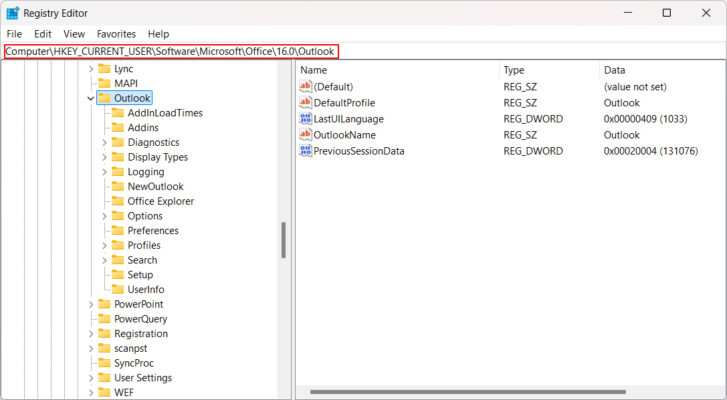Click the NewOutlook folder icon
Image resolution: width=727 pixels, height=400 pixels.
click(x=117, y=187)
